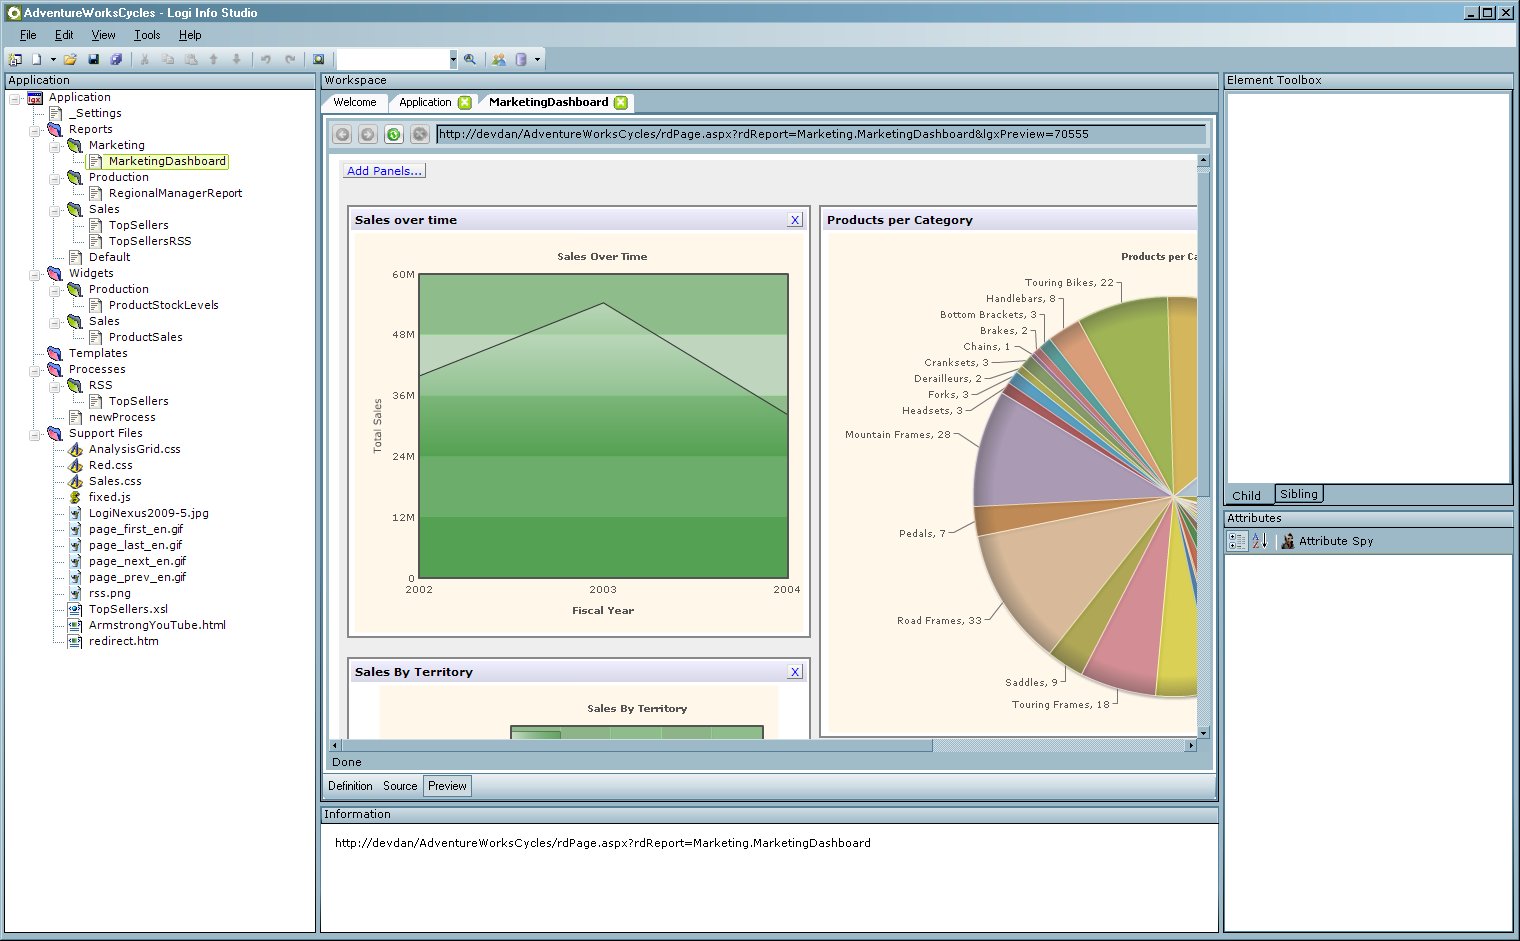Open dropdown arrow beside database icon

pos(537,59)
